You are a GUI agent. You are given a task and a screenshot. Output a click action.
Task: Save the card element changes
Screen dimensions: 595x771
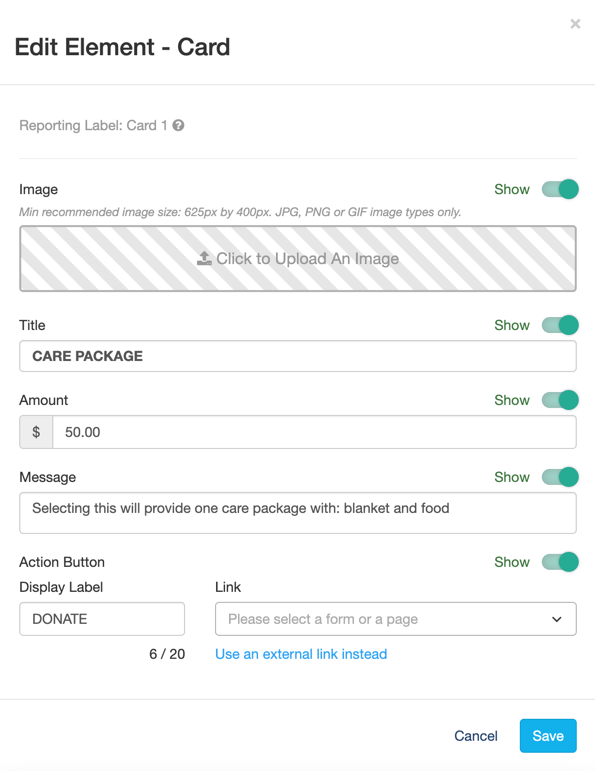(x=548, y=736)
